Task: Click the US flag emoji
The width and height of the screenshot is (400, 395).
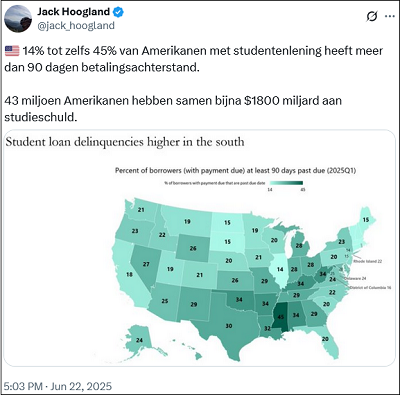Action: 12,51
